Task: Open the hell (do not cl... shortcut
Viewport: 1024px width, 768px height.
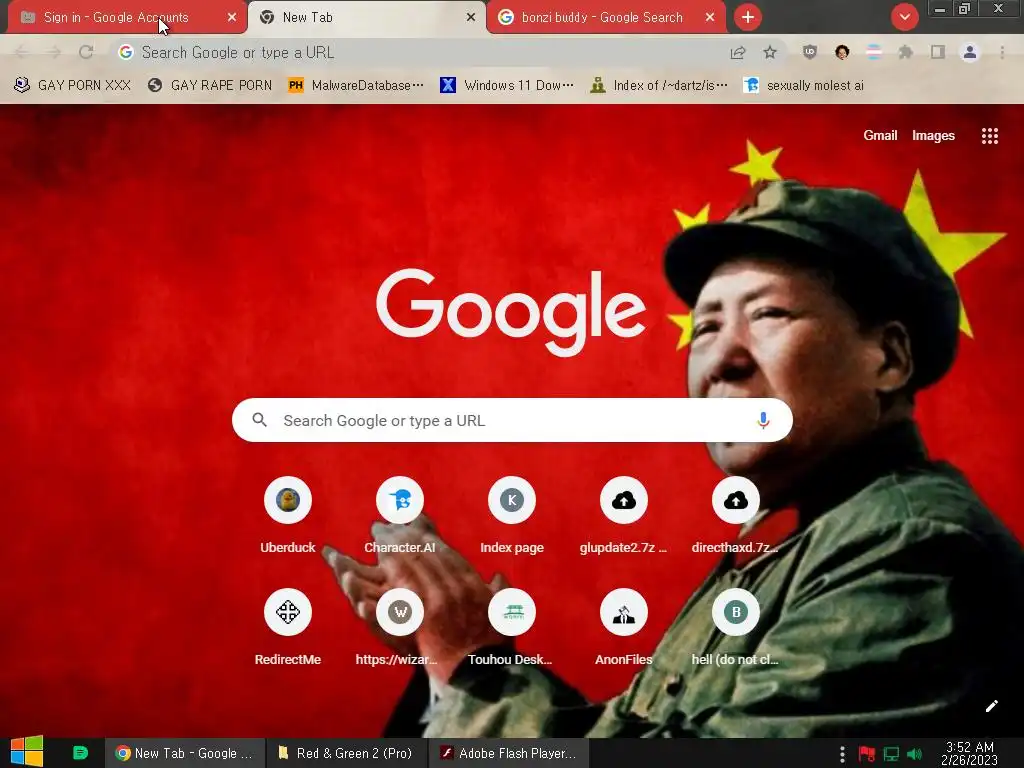Action: tap(735, 628)
